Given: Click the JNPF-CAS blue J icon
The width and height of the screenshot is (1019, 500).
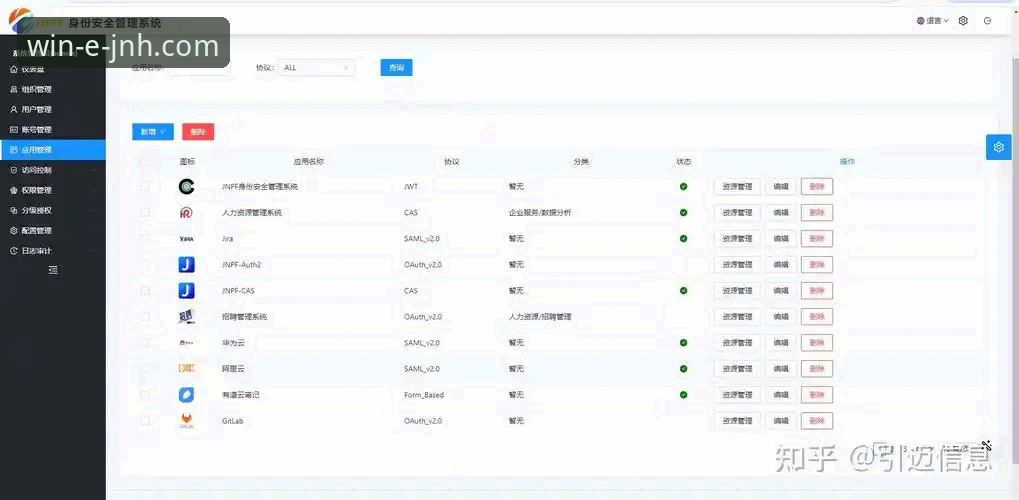Looking at the screenshot, I should coord(187,291).
